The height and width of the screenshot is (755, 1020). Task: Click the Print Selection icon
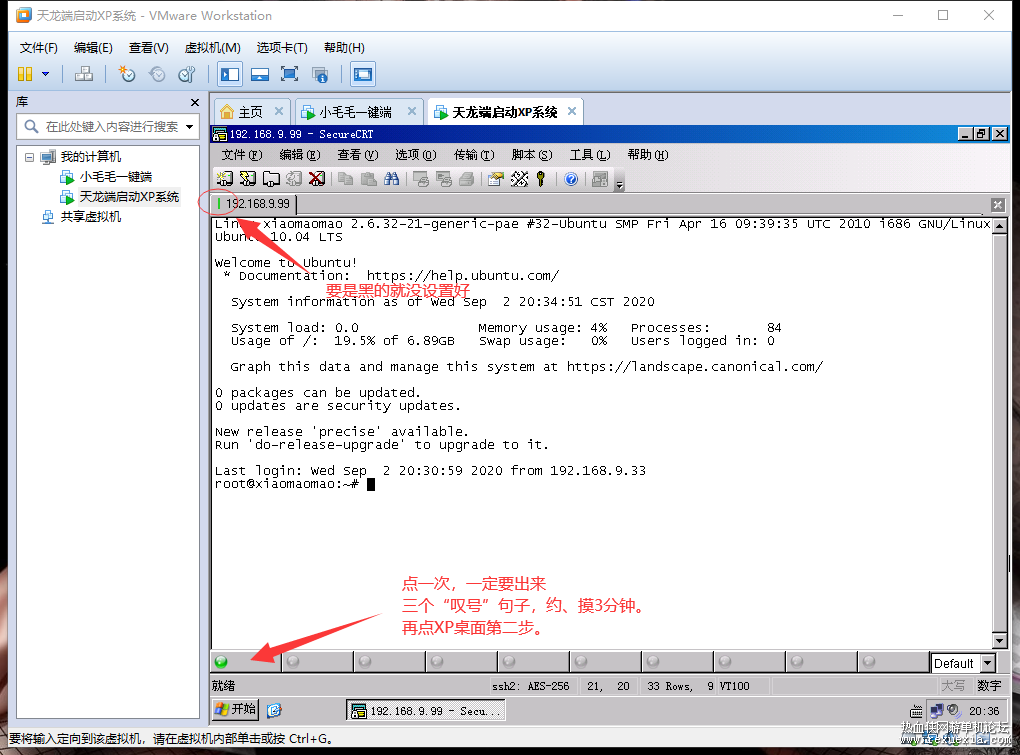coord(444,179)
